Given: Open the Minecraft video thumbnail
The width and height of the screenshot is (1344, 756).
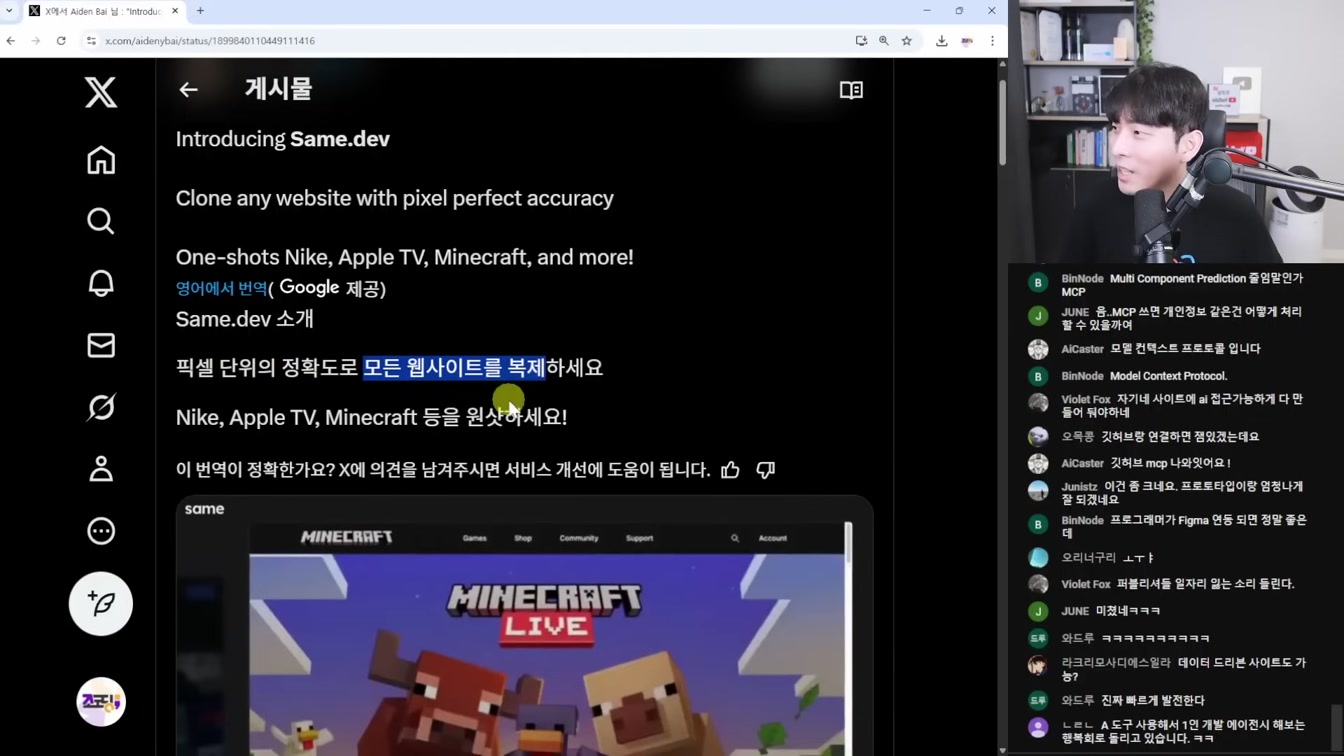Looking at the screenshot, I should coord(524,626).
